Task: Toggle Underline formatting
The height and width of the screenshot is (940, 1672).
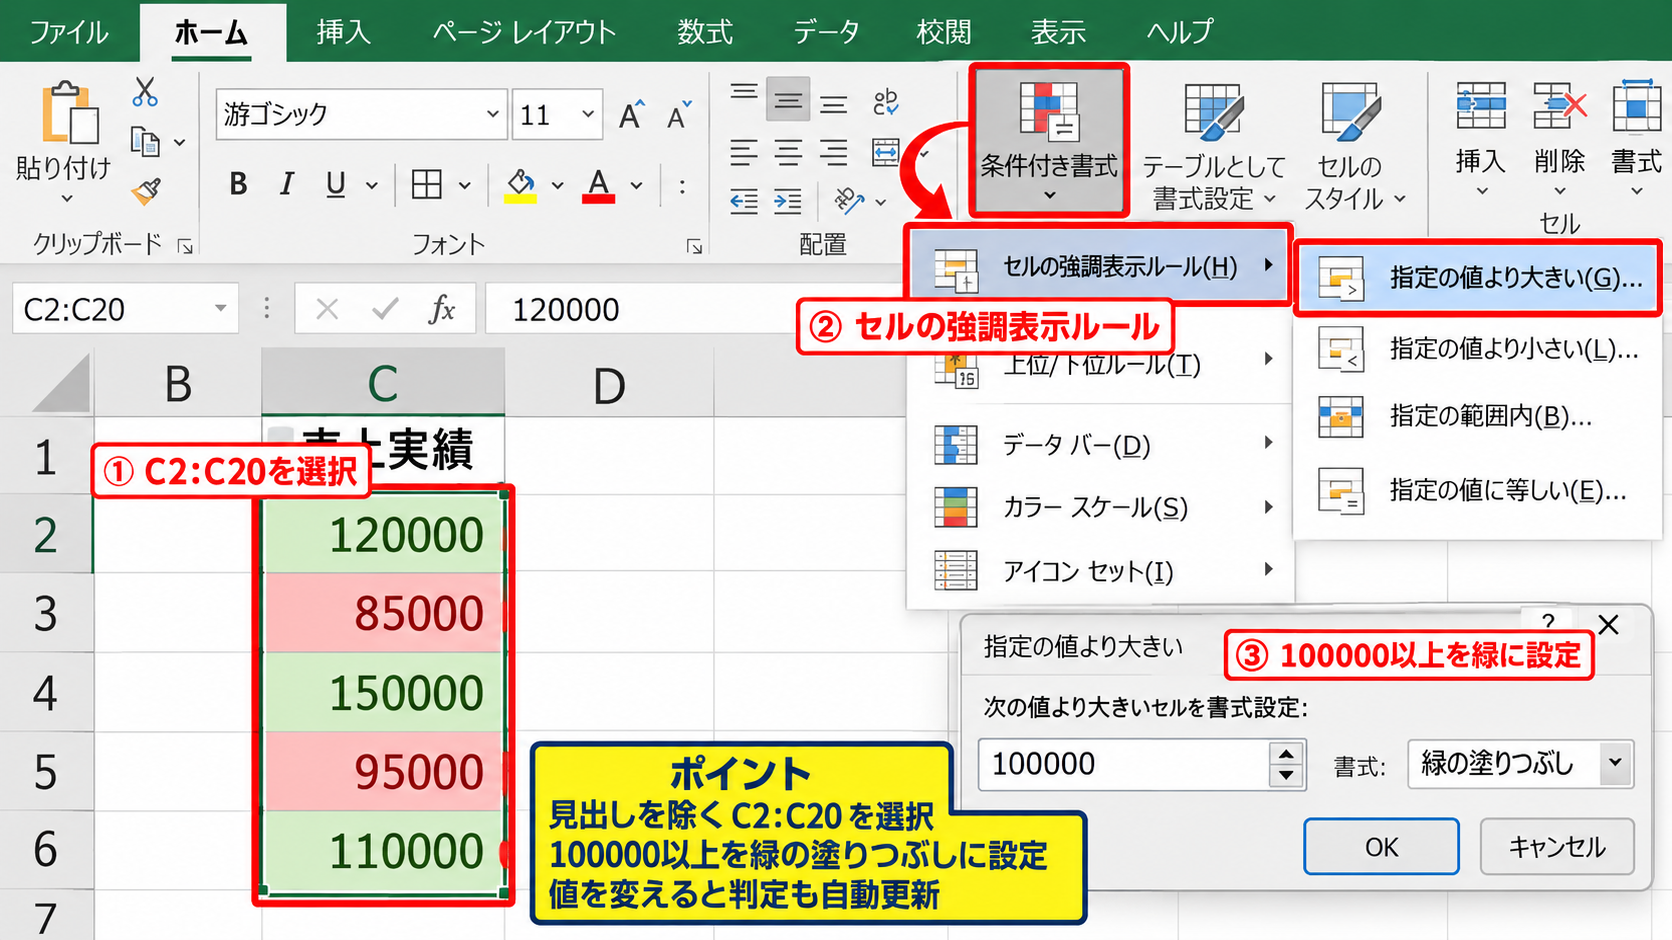Action: (x=335, y=184)
